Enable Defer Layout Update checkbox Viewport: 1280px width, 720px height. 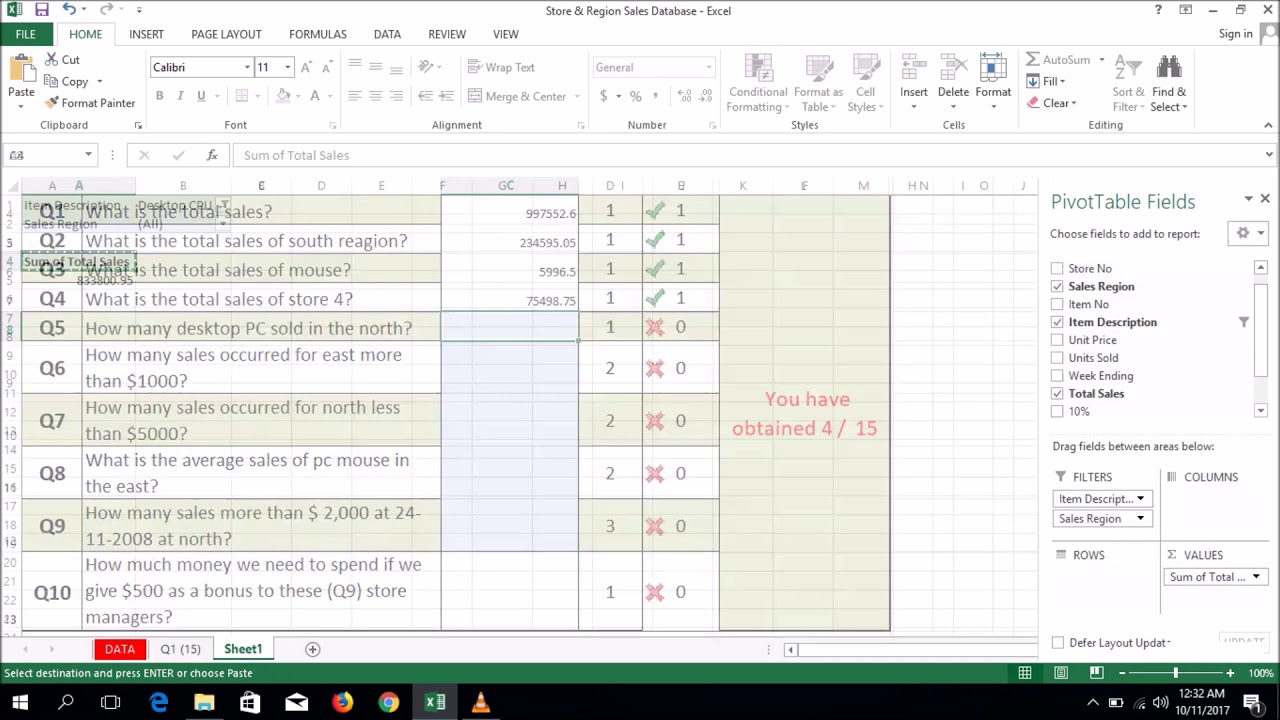pyautogui.click(x=1058, y=643)
